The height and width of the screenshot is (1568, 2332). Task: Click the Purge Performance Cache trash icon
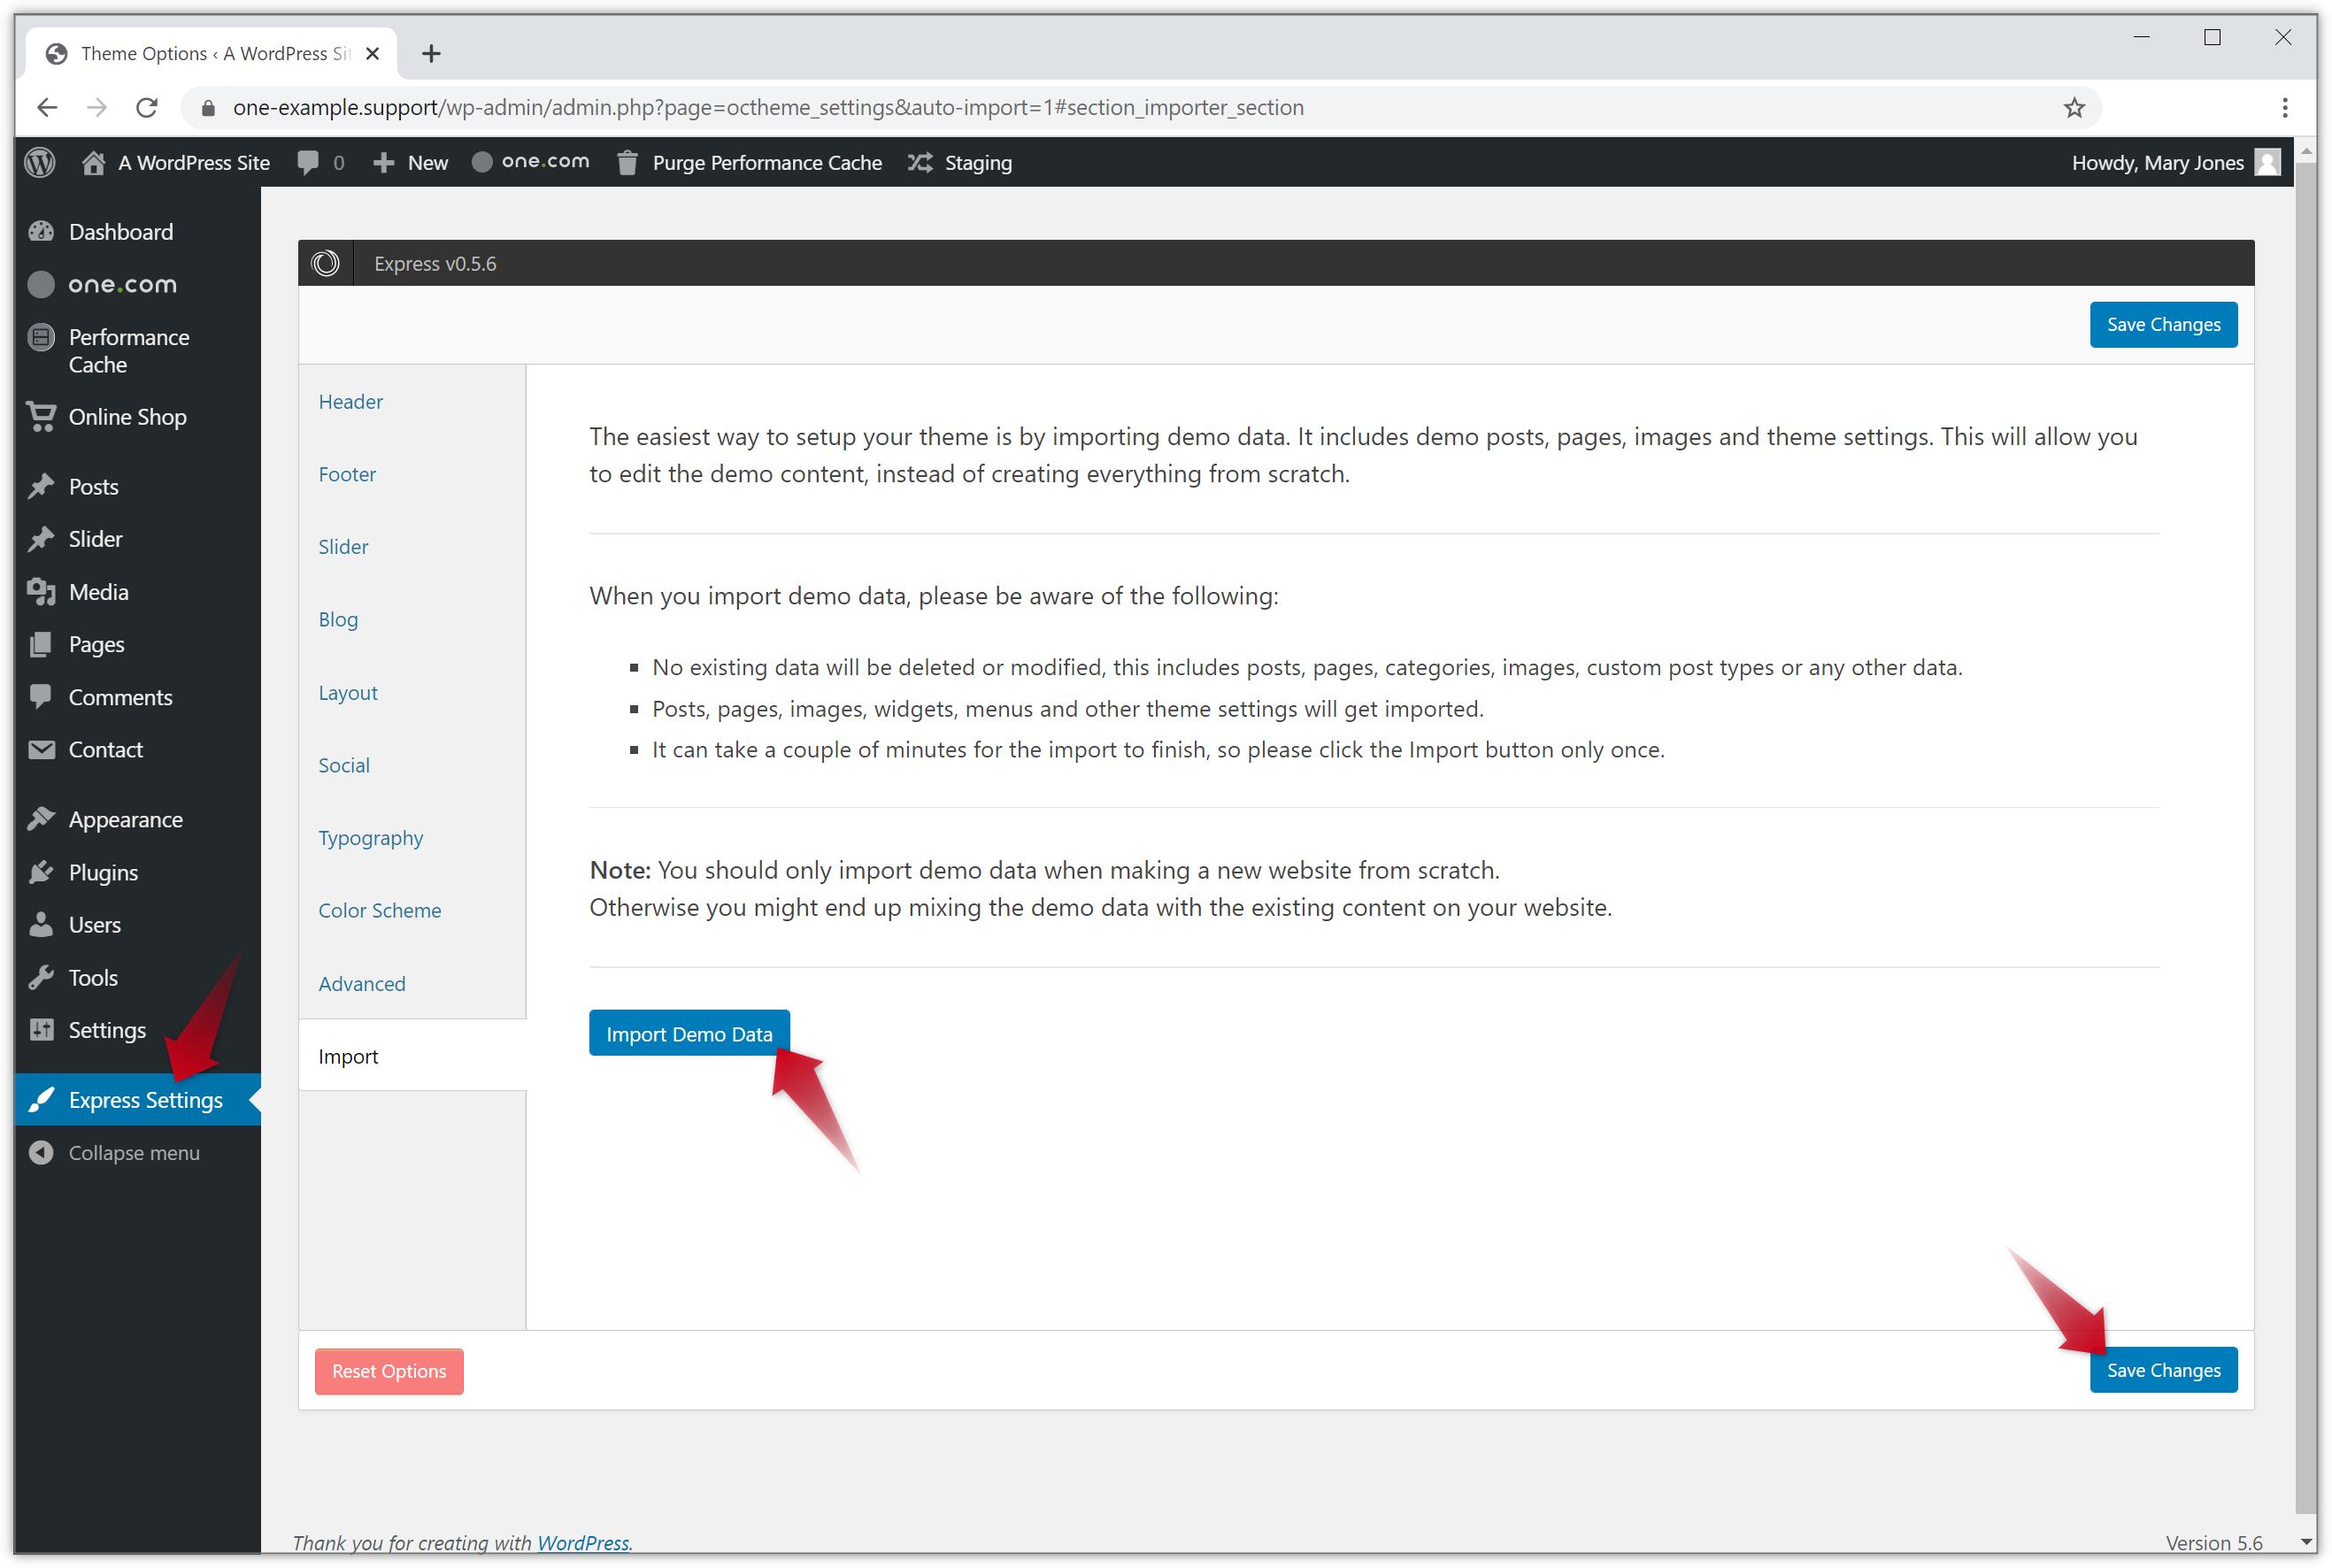point(627,162)
